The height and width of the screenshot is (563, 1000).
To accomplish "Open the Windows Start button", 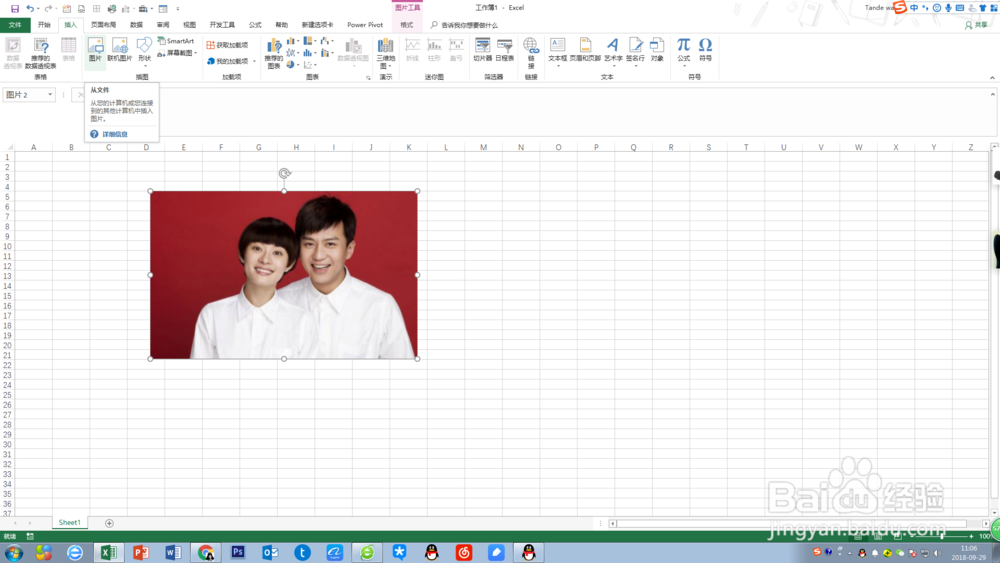I will point(13,553).
